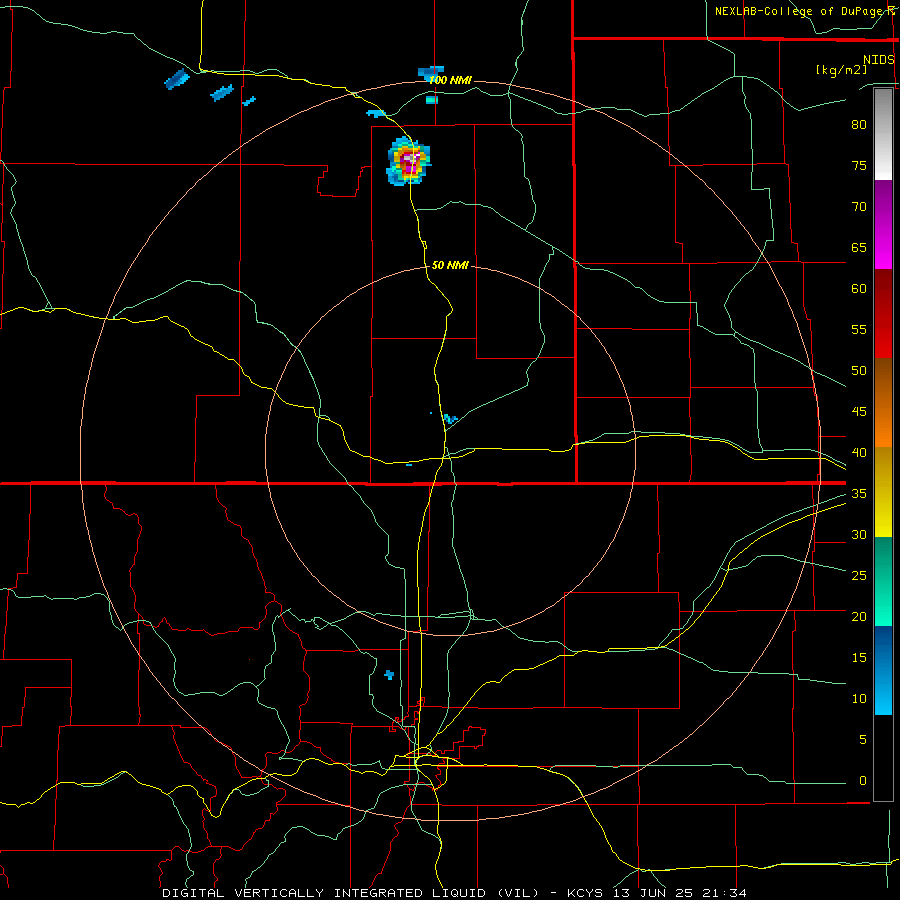The height and width of the screenshot is (900, 900).
Task: Click the NIDS label above color scale
Action: (x=879, y=60)
